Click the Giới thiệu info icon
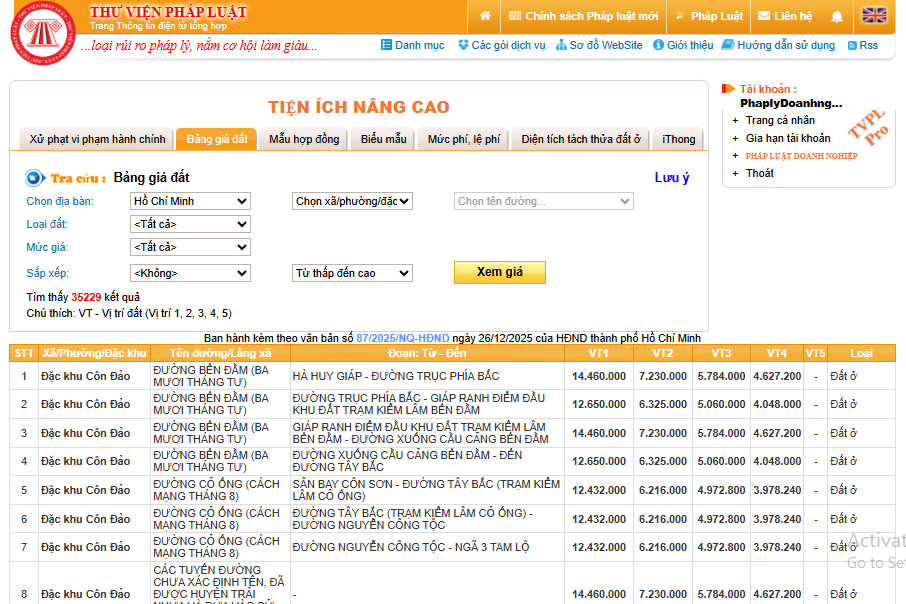Screen dimensions: 906x604 [x=658, y=45]
